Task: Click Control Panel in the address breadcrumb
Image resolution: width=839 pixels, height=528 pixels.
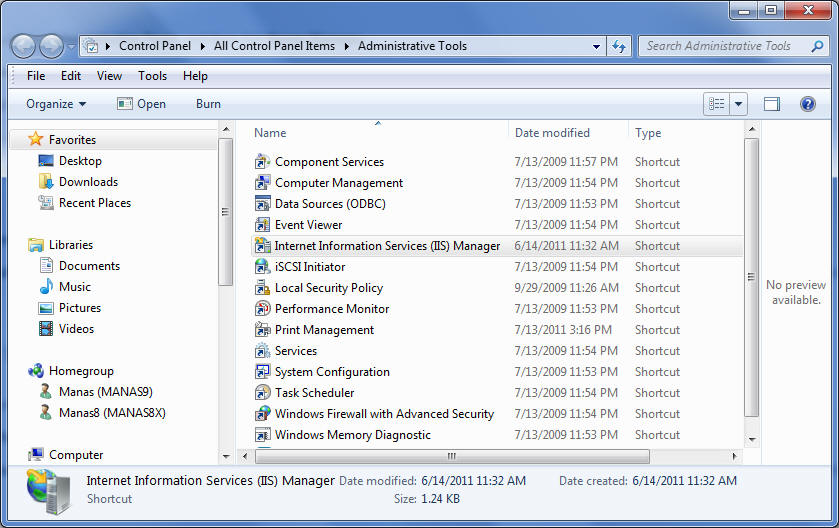Action: click(x=155, y=47)
